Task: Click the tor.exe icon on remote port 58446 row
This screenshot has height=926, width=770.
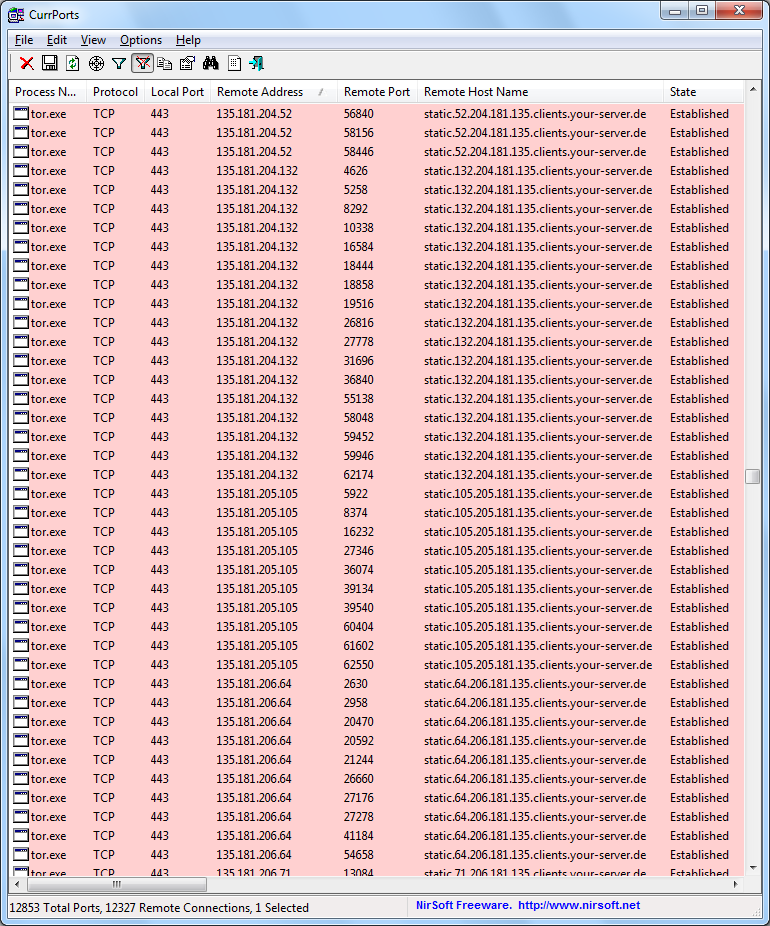Action: pos(21,152)
